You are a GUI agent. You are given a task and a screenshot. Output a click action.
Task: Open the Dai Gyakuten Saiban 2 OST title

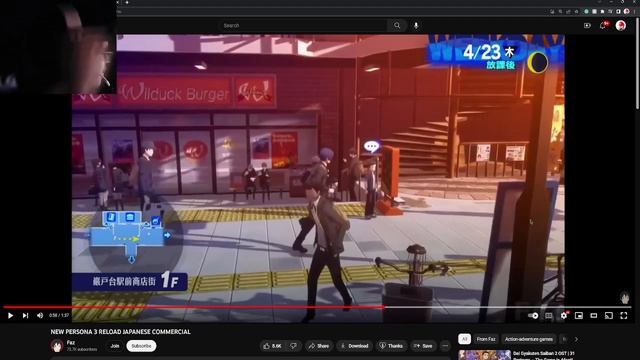(x=543, y=355)
